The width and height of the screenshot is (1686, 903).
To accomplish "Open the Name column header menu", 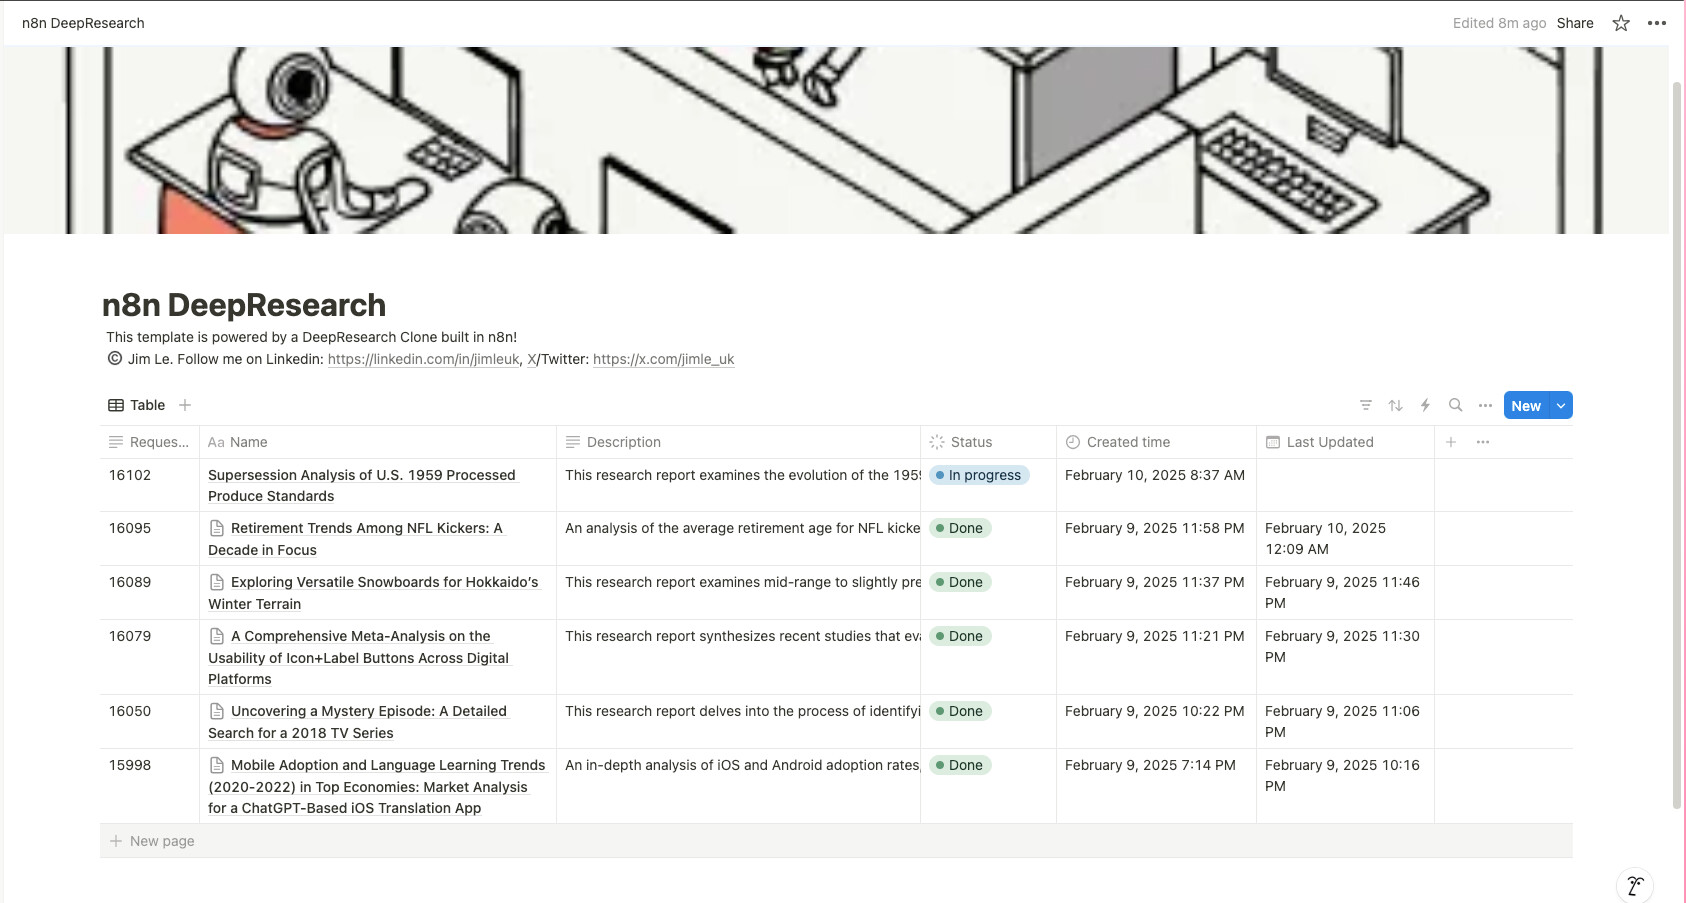I will (x=378, y=442).
